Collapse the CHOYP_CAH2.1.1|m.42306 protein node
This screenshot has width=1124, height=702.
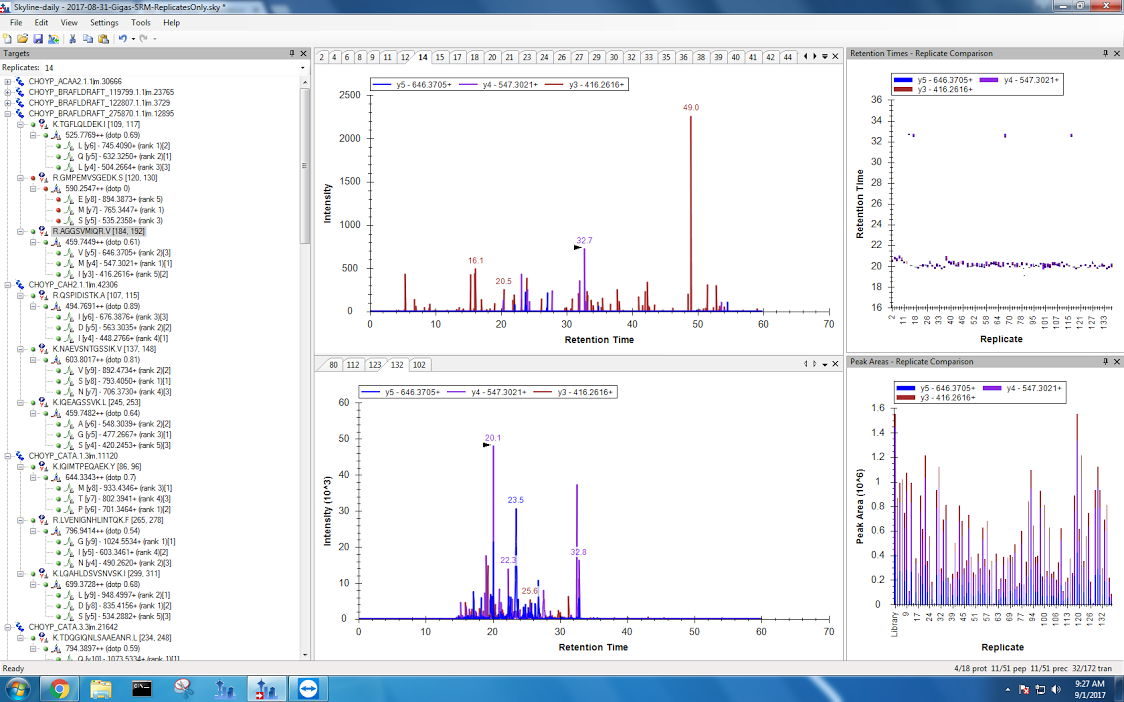(8, 284)
